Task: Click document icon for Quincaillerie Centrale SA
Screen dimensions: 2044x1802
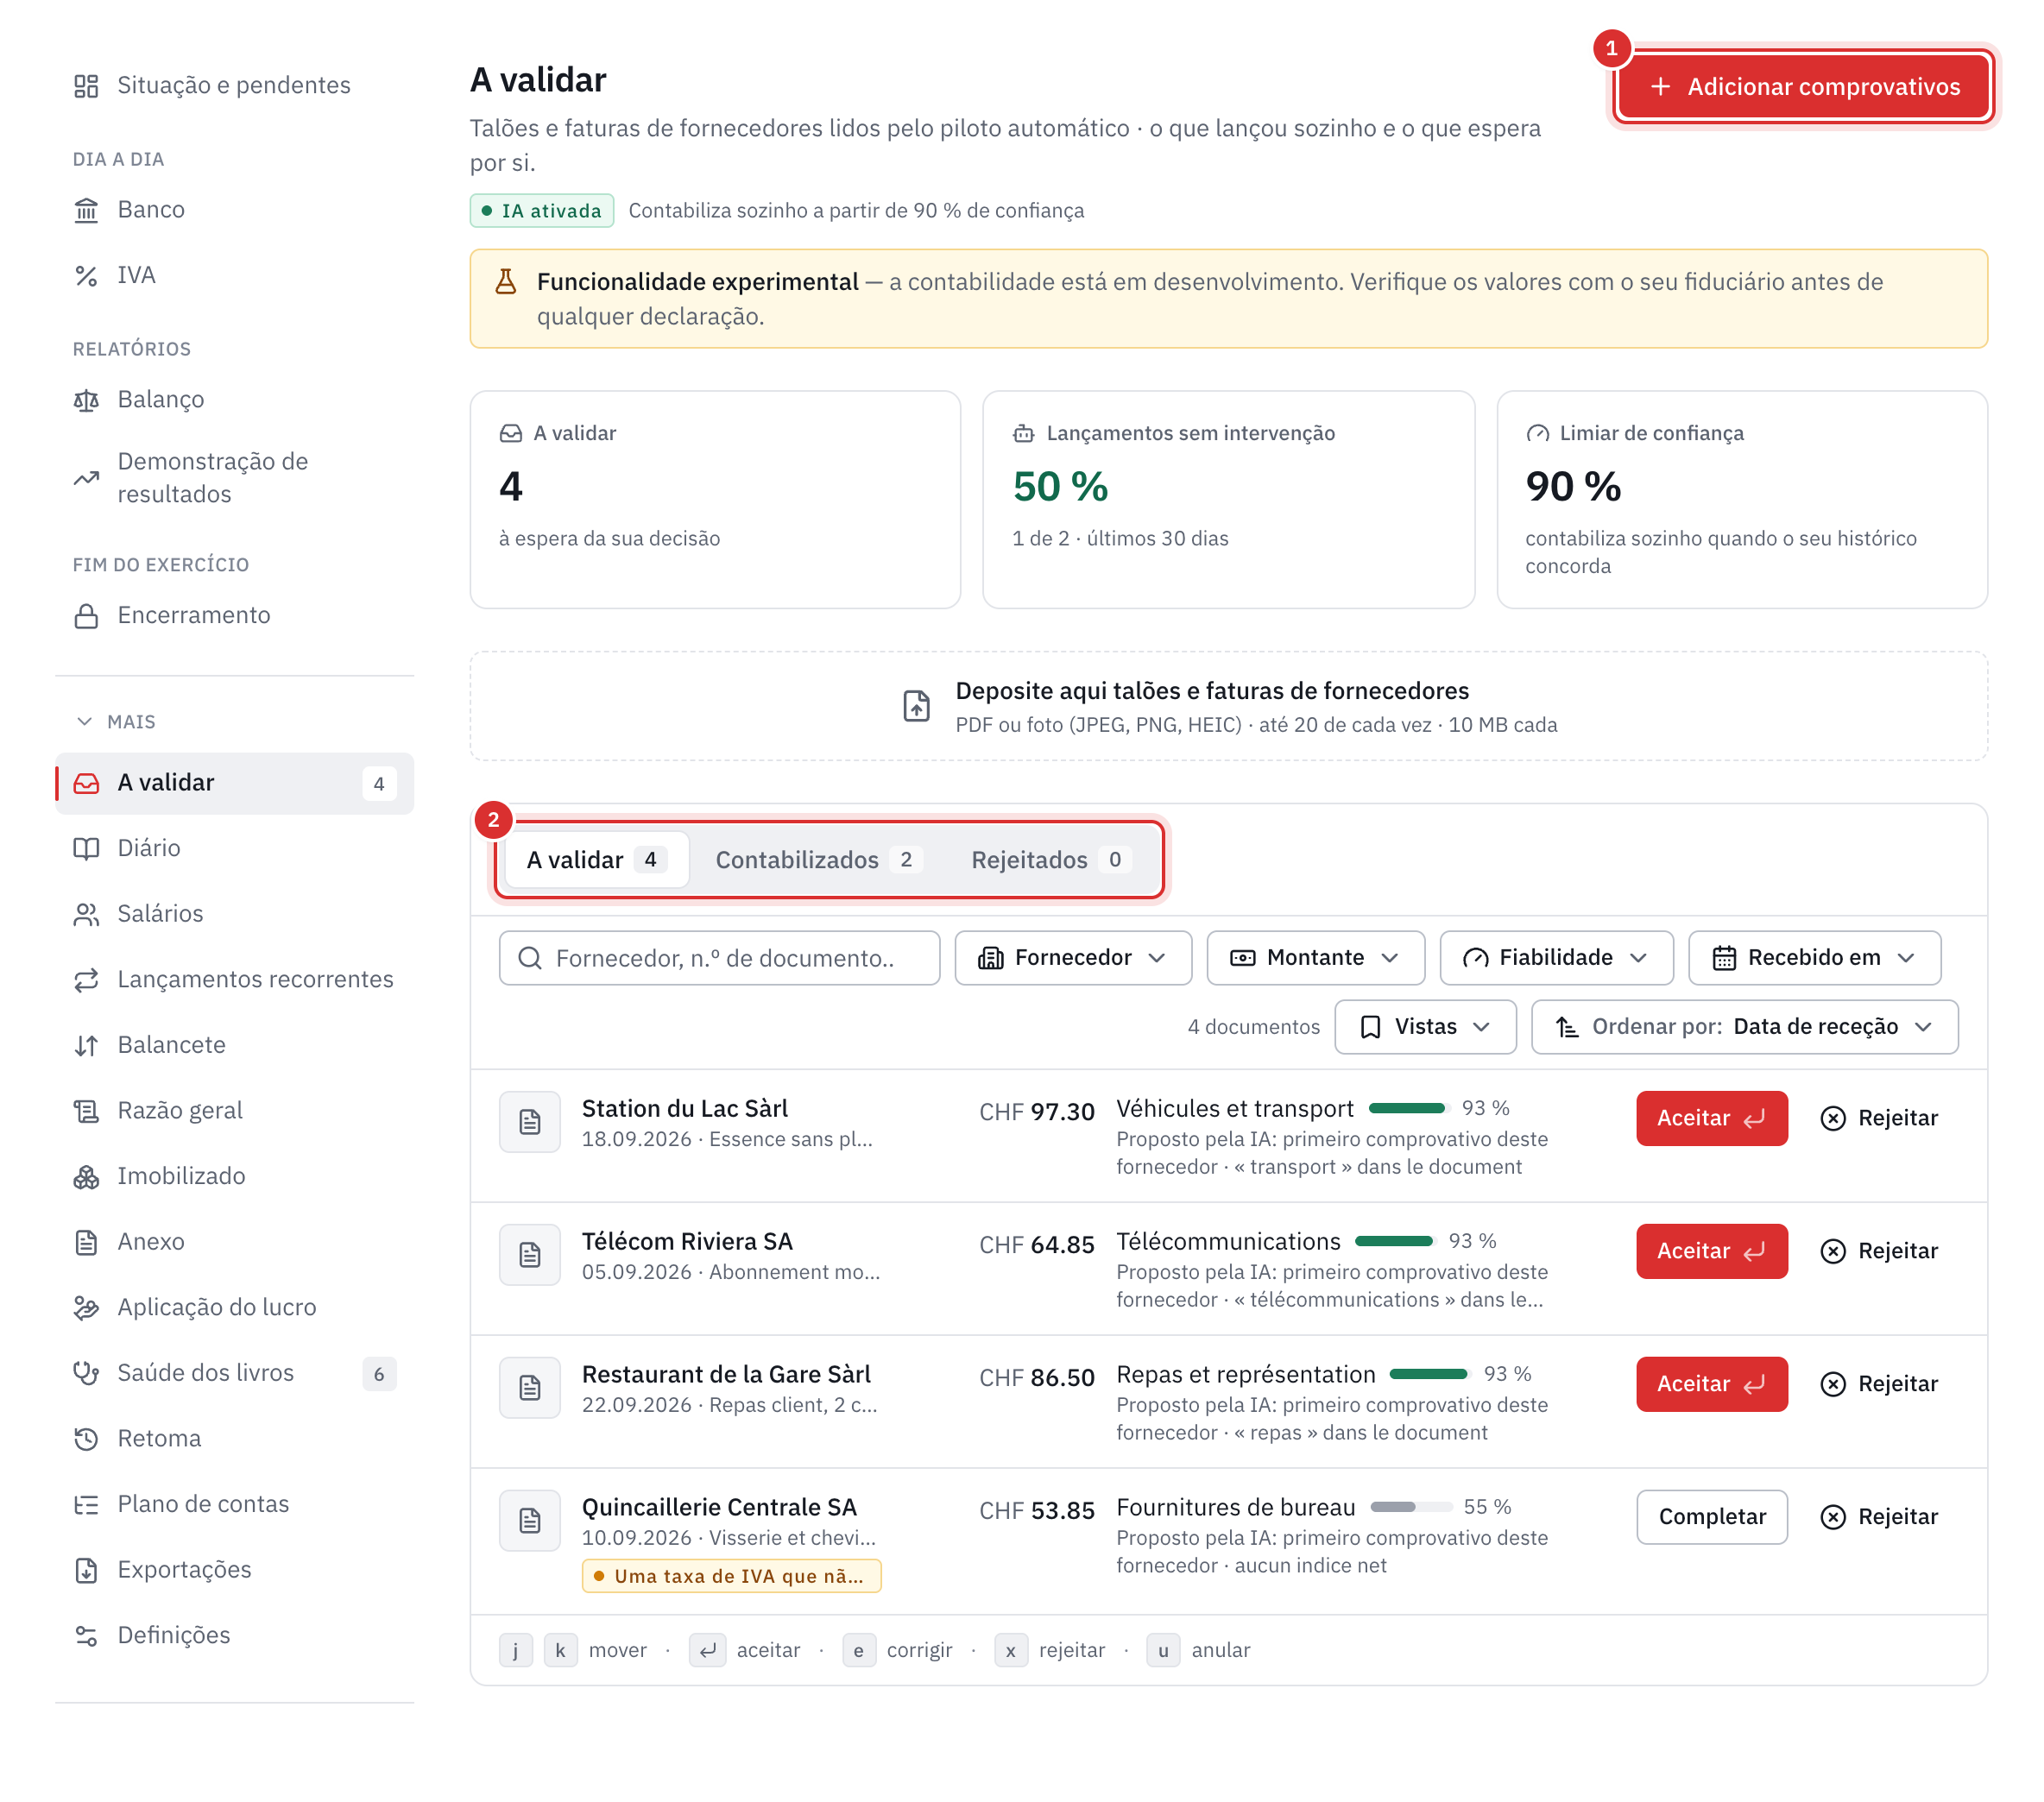Action: point(530,1521)
